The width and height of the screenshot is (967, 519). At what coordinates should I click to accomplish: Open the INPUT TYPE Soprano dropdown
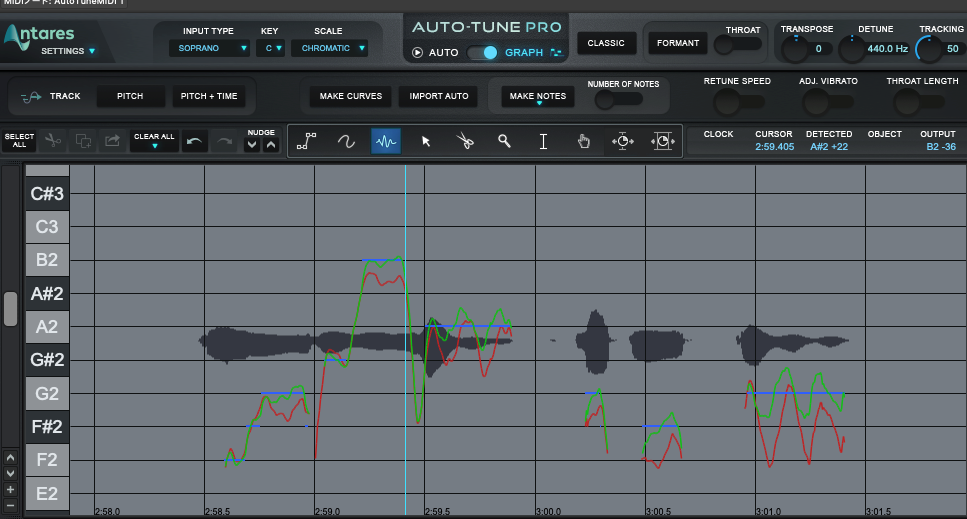tap(209, 48)
